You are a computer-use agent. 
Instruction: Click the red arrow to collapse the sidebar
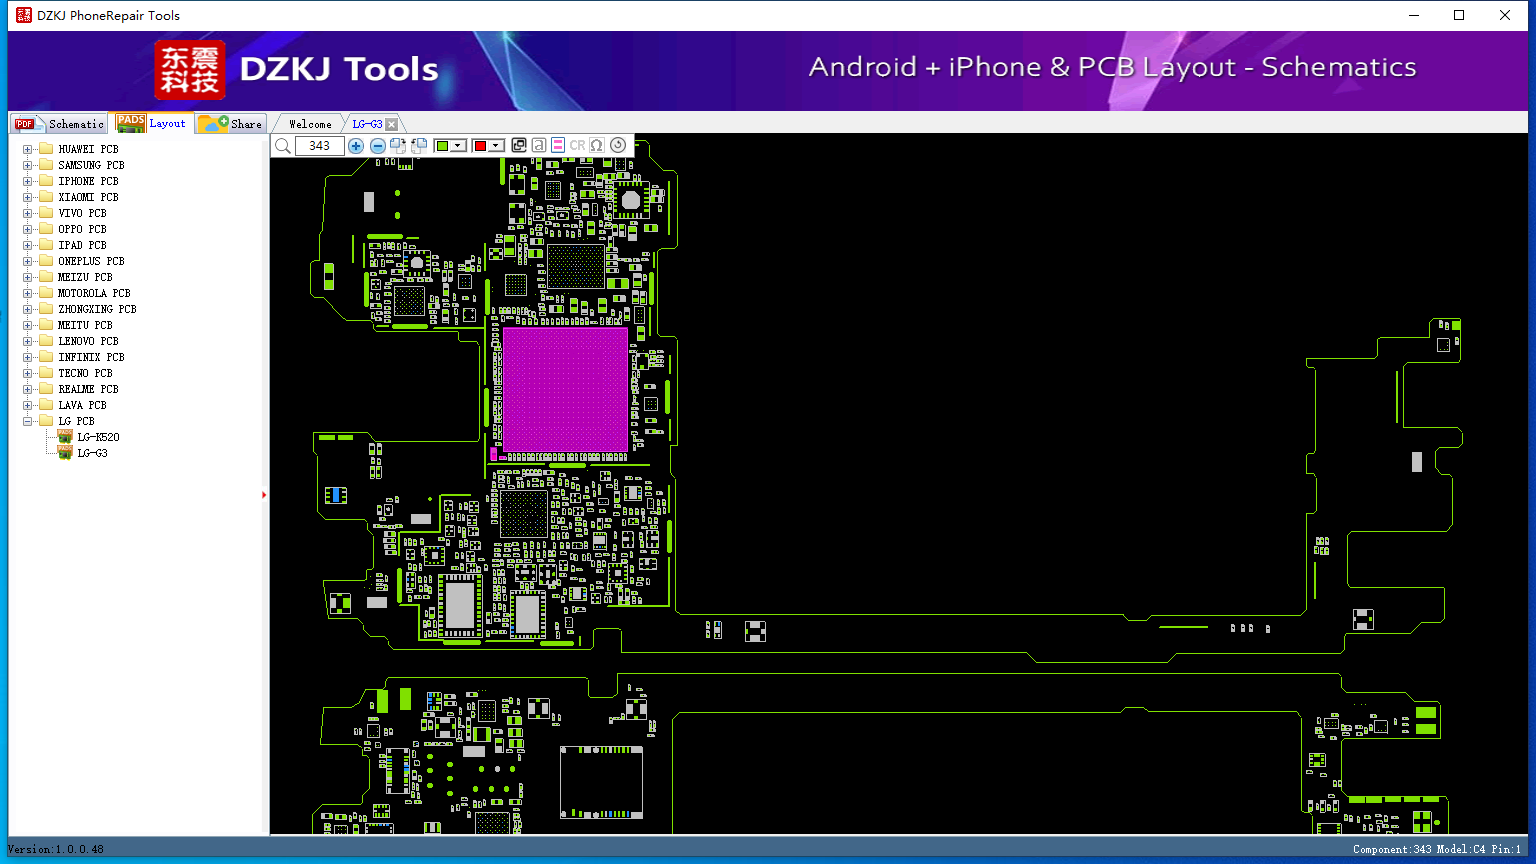tap(264, 494)
